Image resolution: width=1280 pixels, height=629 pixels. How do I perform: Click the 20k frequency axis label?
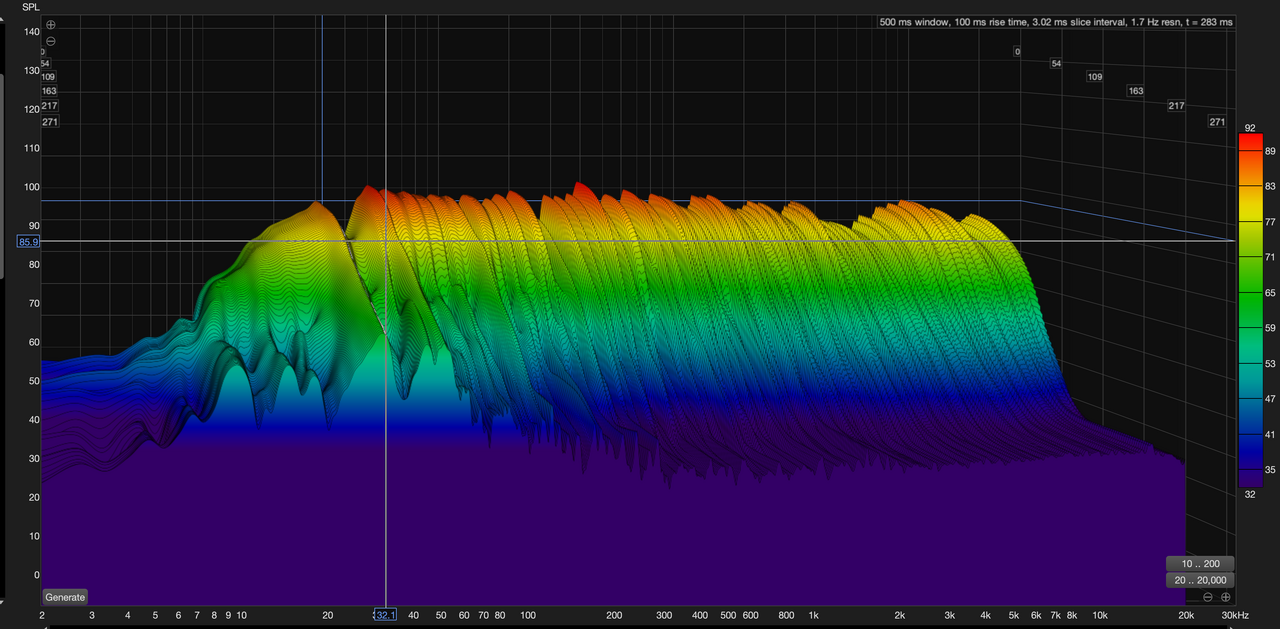click(x=1186, y=615)
